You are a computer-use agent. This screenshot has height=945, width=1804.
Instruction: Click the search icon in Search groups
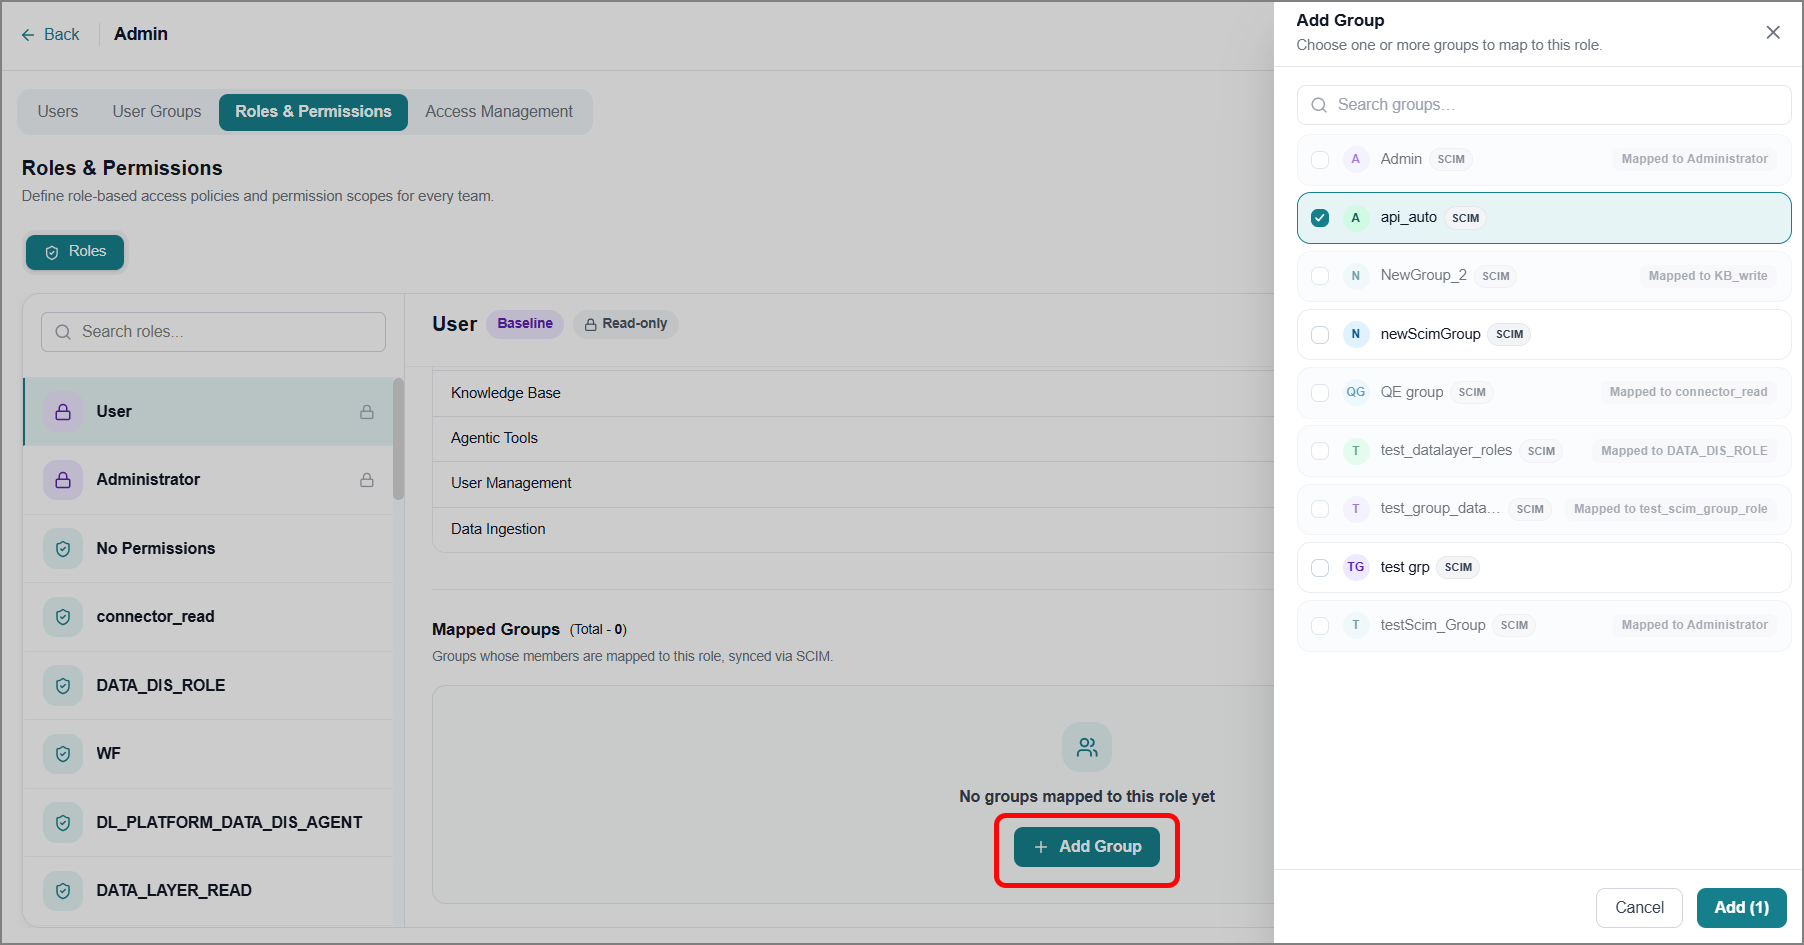pyautogui.click(x=1319, y=105)
